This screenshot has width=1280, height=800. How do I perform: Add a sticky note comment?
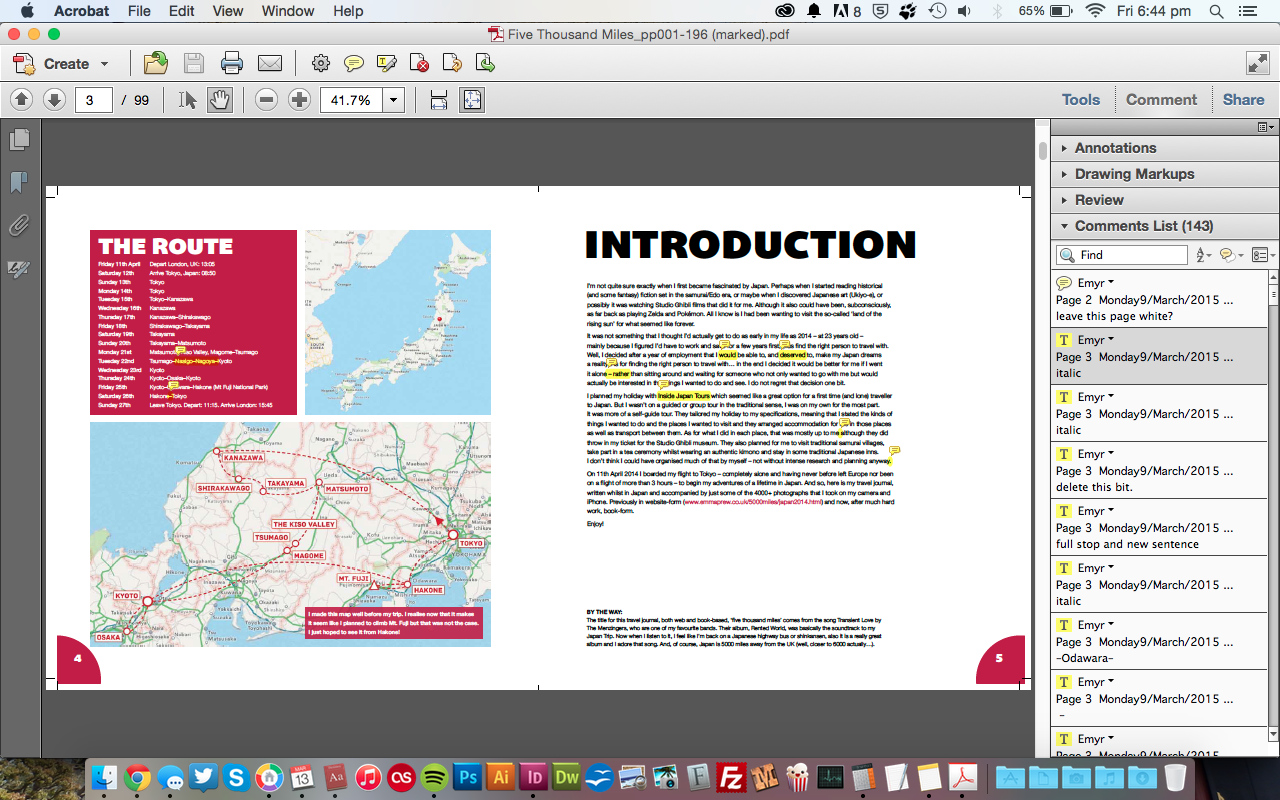tap(353, 64)
